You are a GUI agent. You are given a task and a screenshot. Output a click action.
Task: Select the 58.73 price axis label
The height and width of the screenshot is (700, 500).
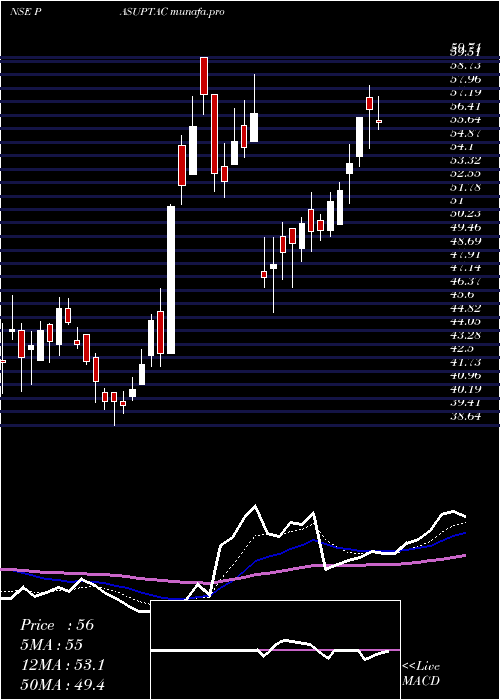[x=465, y=66]
